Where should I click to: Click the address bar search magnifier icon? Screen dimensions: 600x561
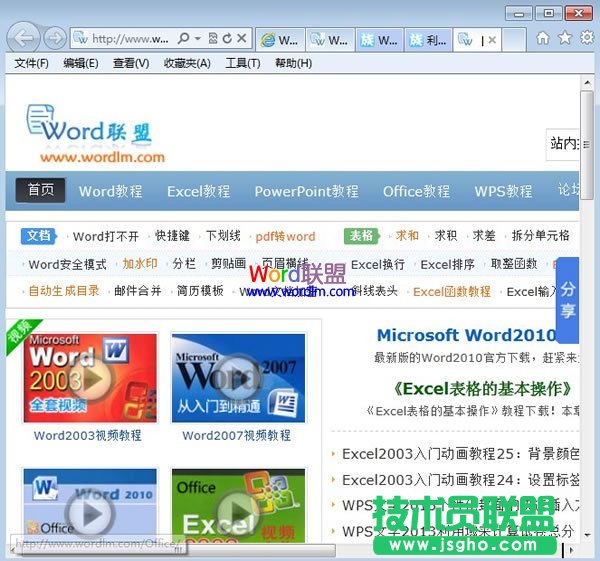pyautogui.click(x=183, y=39)
